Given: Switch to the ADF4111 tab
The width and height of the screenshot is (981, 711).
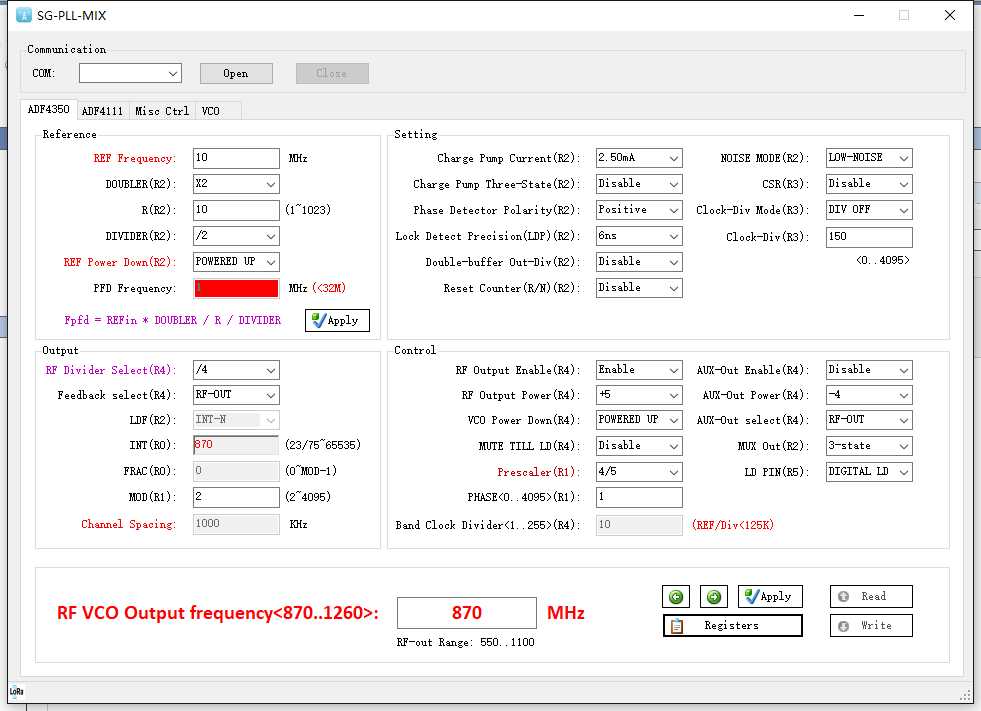Looking at the screenshot, I should pos(103,111).
